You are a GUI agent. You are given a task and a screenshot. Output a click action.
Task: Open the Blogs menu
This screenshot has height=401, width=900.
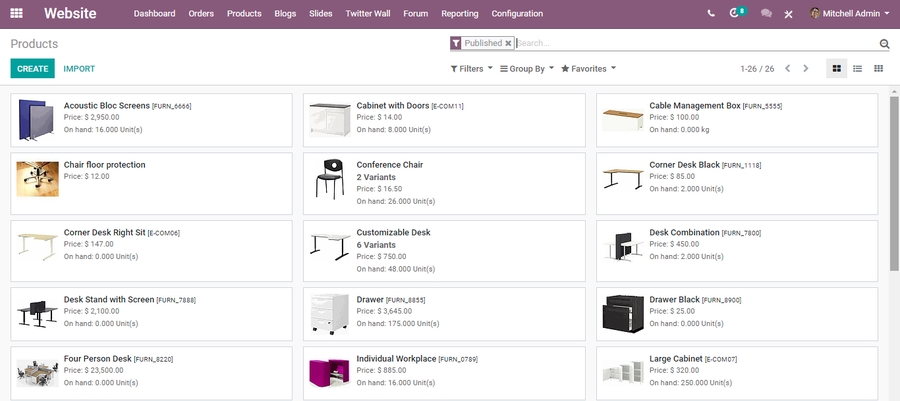tap(285, 13)
